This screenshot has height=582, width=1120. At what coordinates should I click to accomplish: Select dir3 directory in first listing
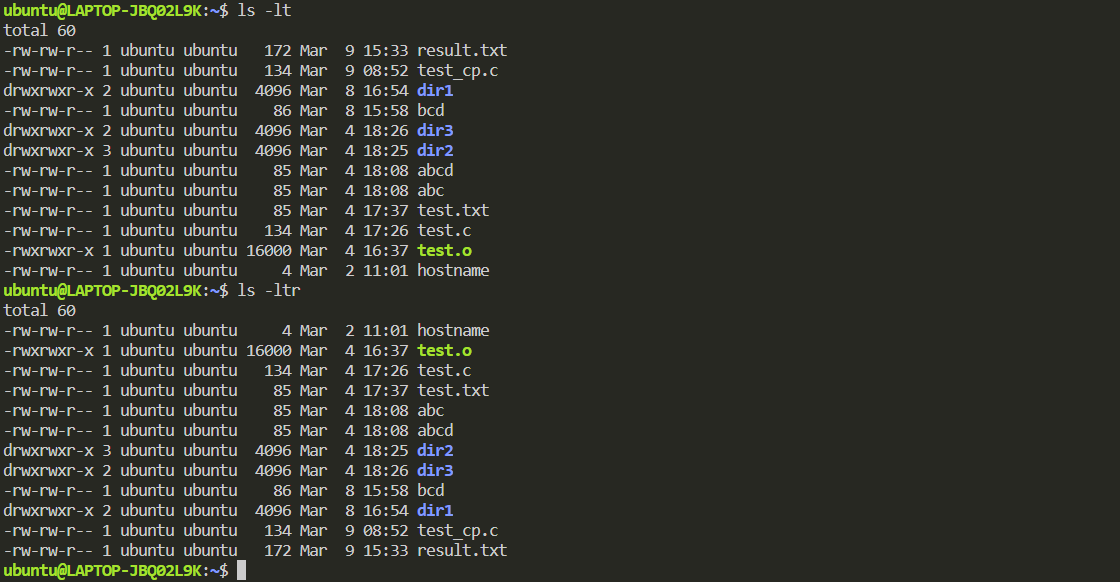pos(435,131)
